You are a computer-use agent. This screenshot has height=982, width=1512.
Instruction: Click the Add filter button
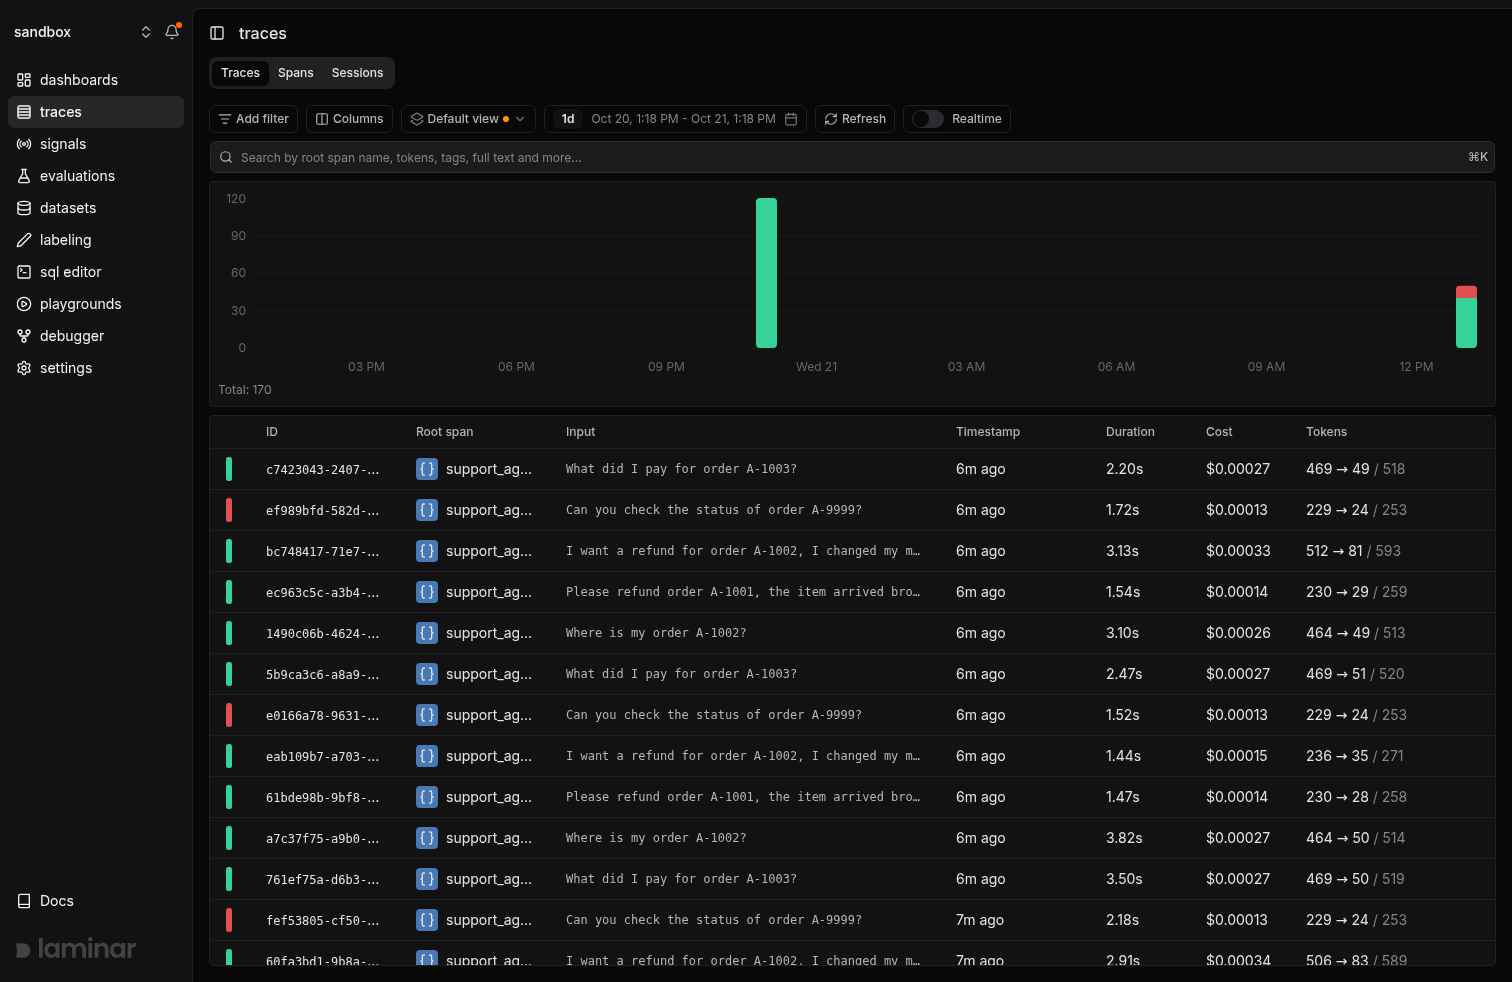coord(253,119)
